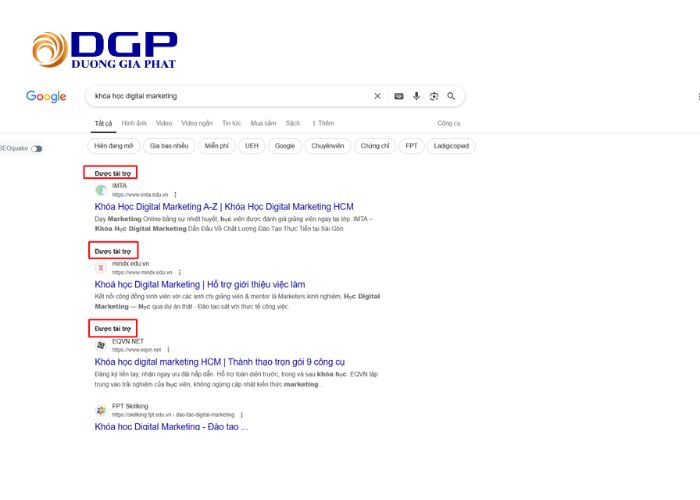The height and width of the screenshot is (500, 700).
Task: Open more options for the IMTA ad
Action: pos(175,195)
